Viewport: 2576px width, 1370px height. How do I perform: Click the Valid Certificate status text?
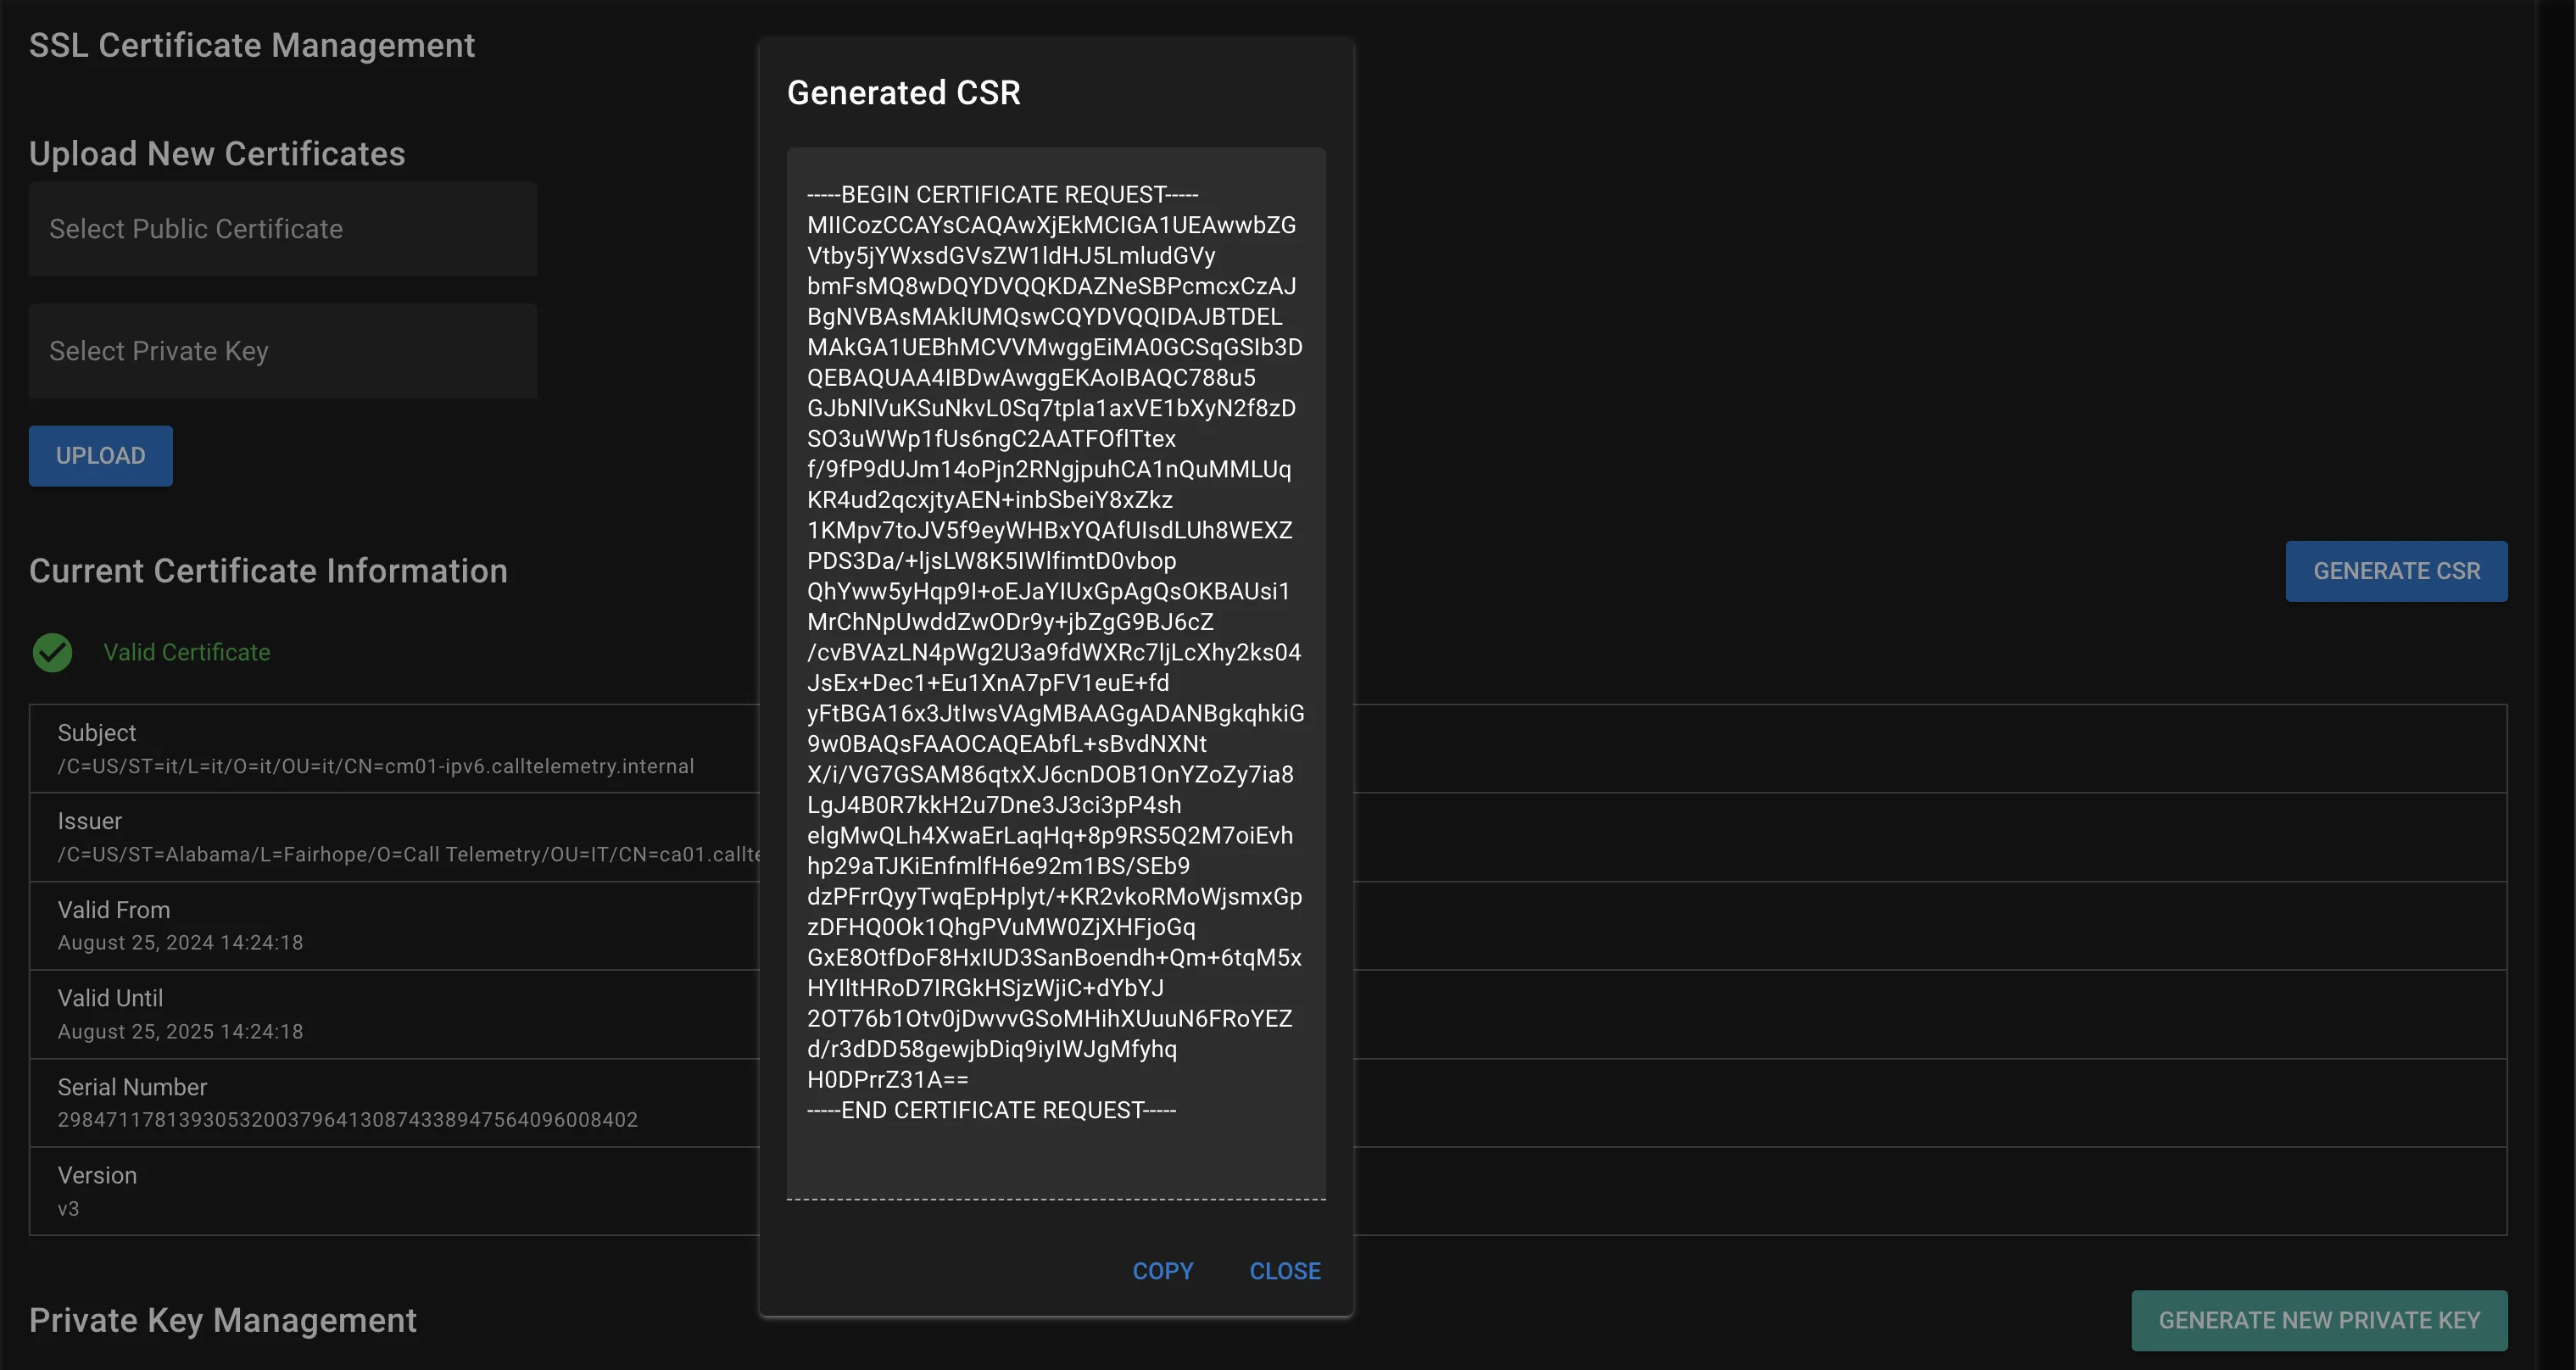coord(187,652)
